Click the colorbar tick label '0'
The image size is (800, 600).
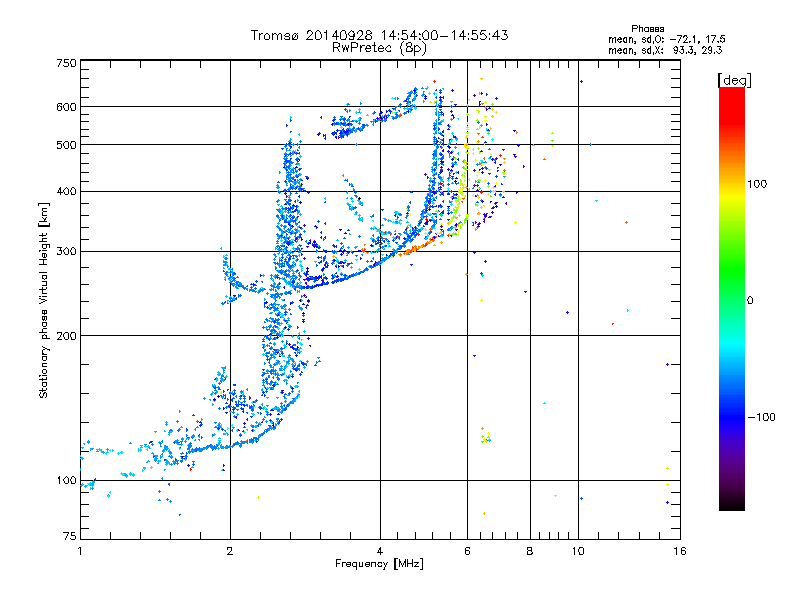750,301
